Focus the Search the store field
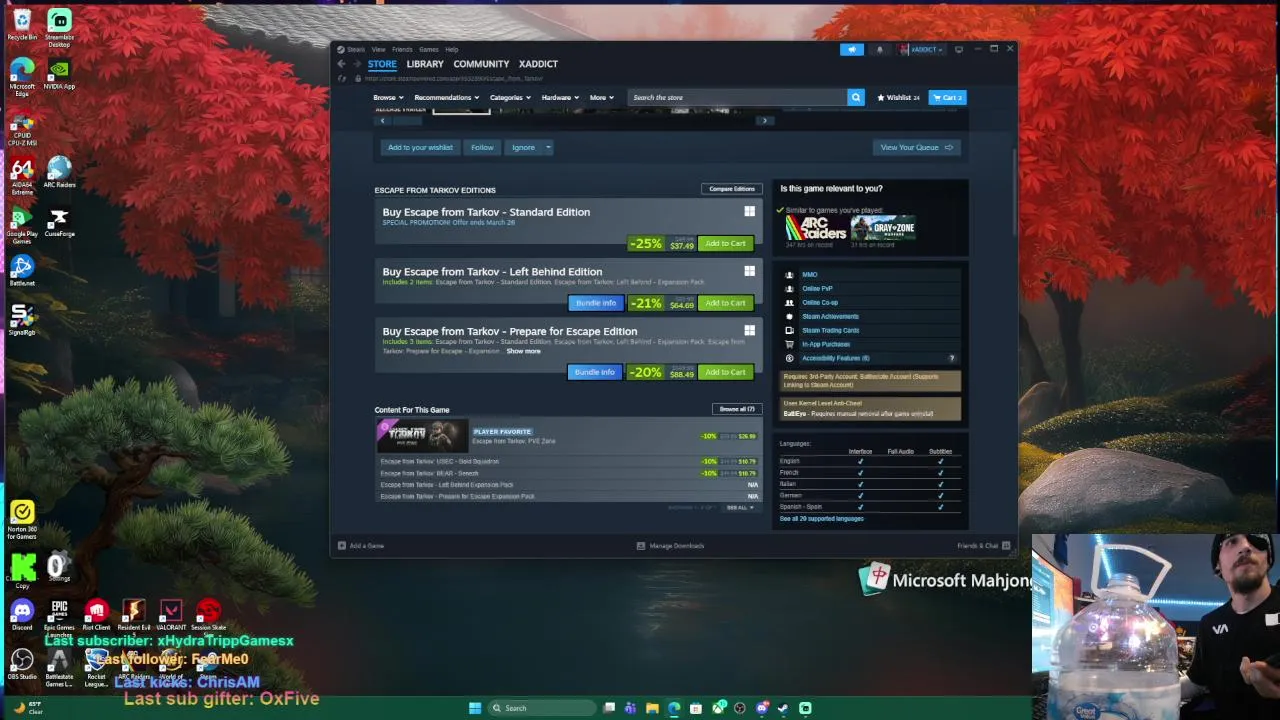Screen dimensions: 1280x720 tap(737, 97)
